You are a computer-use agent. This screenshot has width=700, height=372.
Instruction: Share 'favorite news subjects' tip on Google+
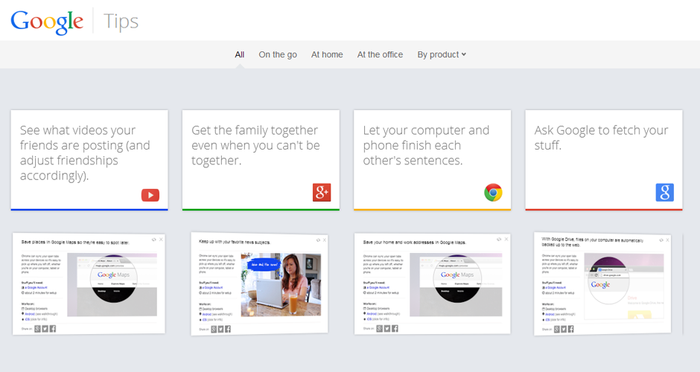point(214,329)
